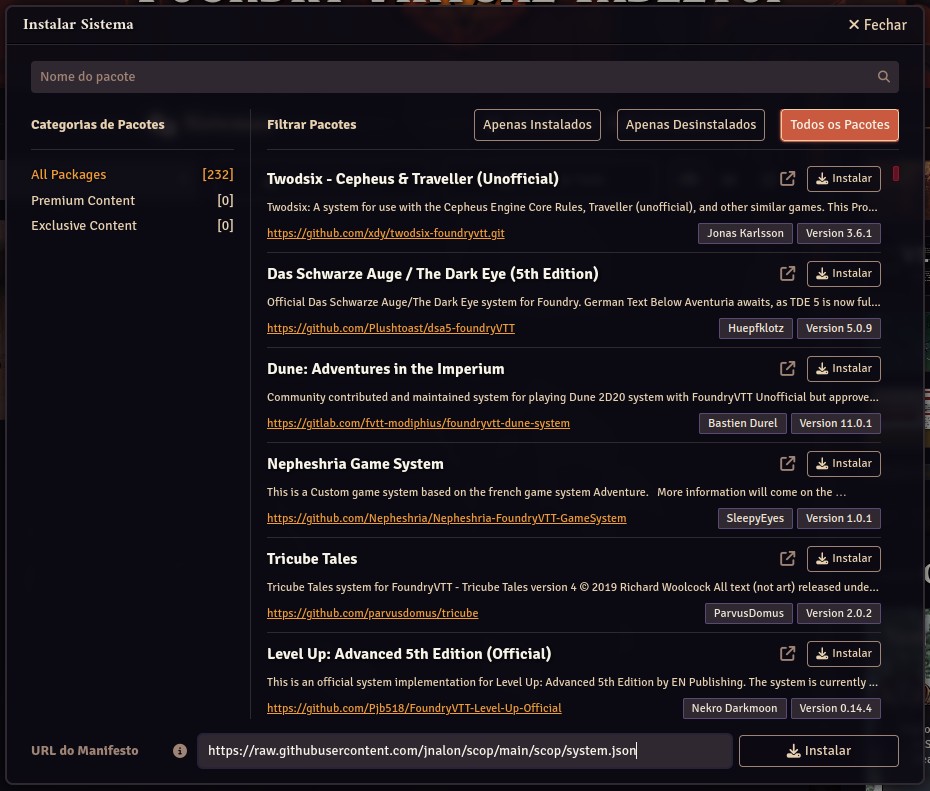Close dialog with Fechar button
This screenshot has width=930, height=791.
(877, 25)
